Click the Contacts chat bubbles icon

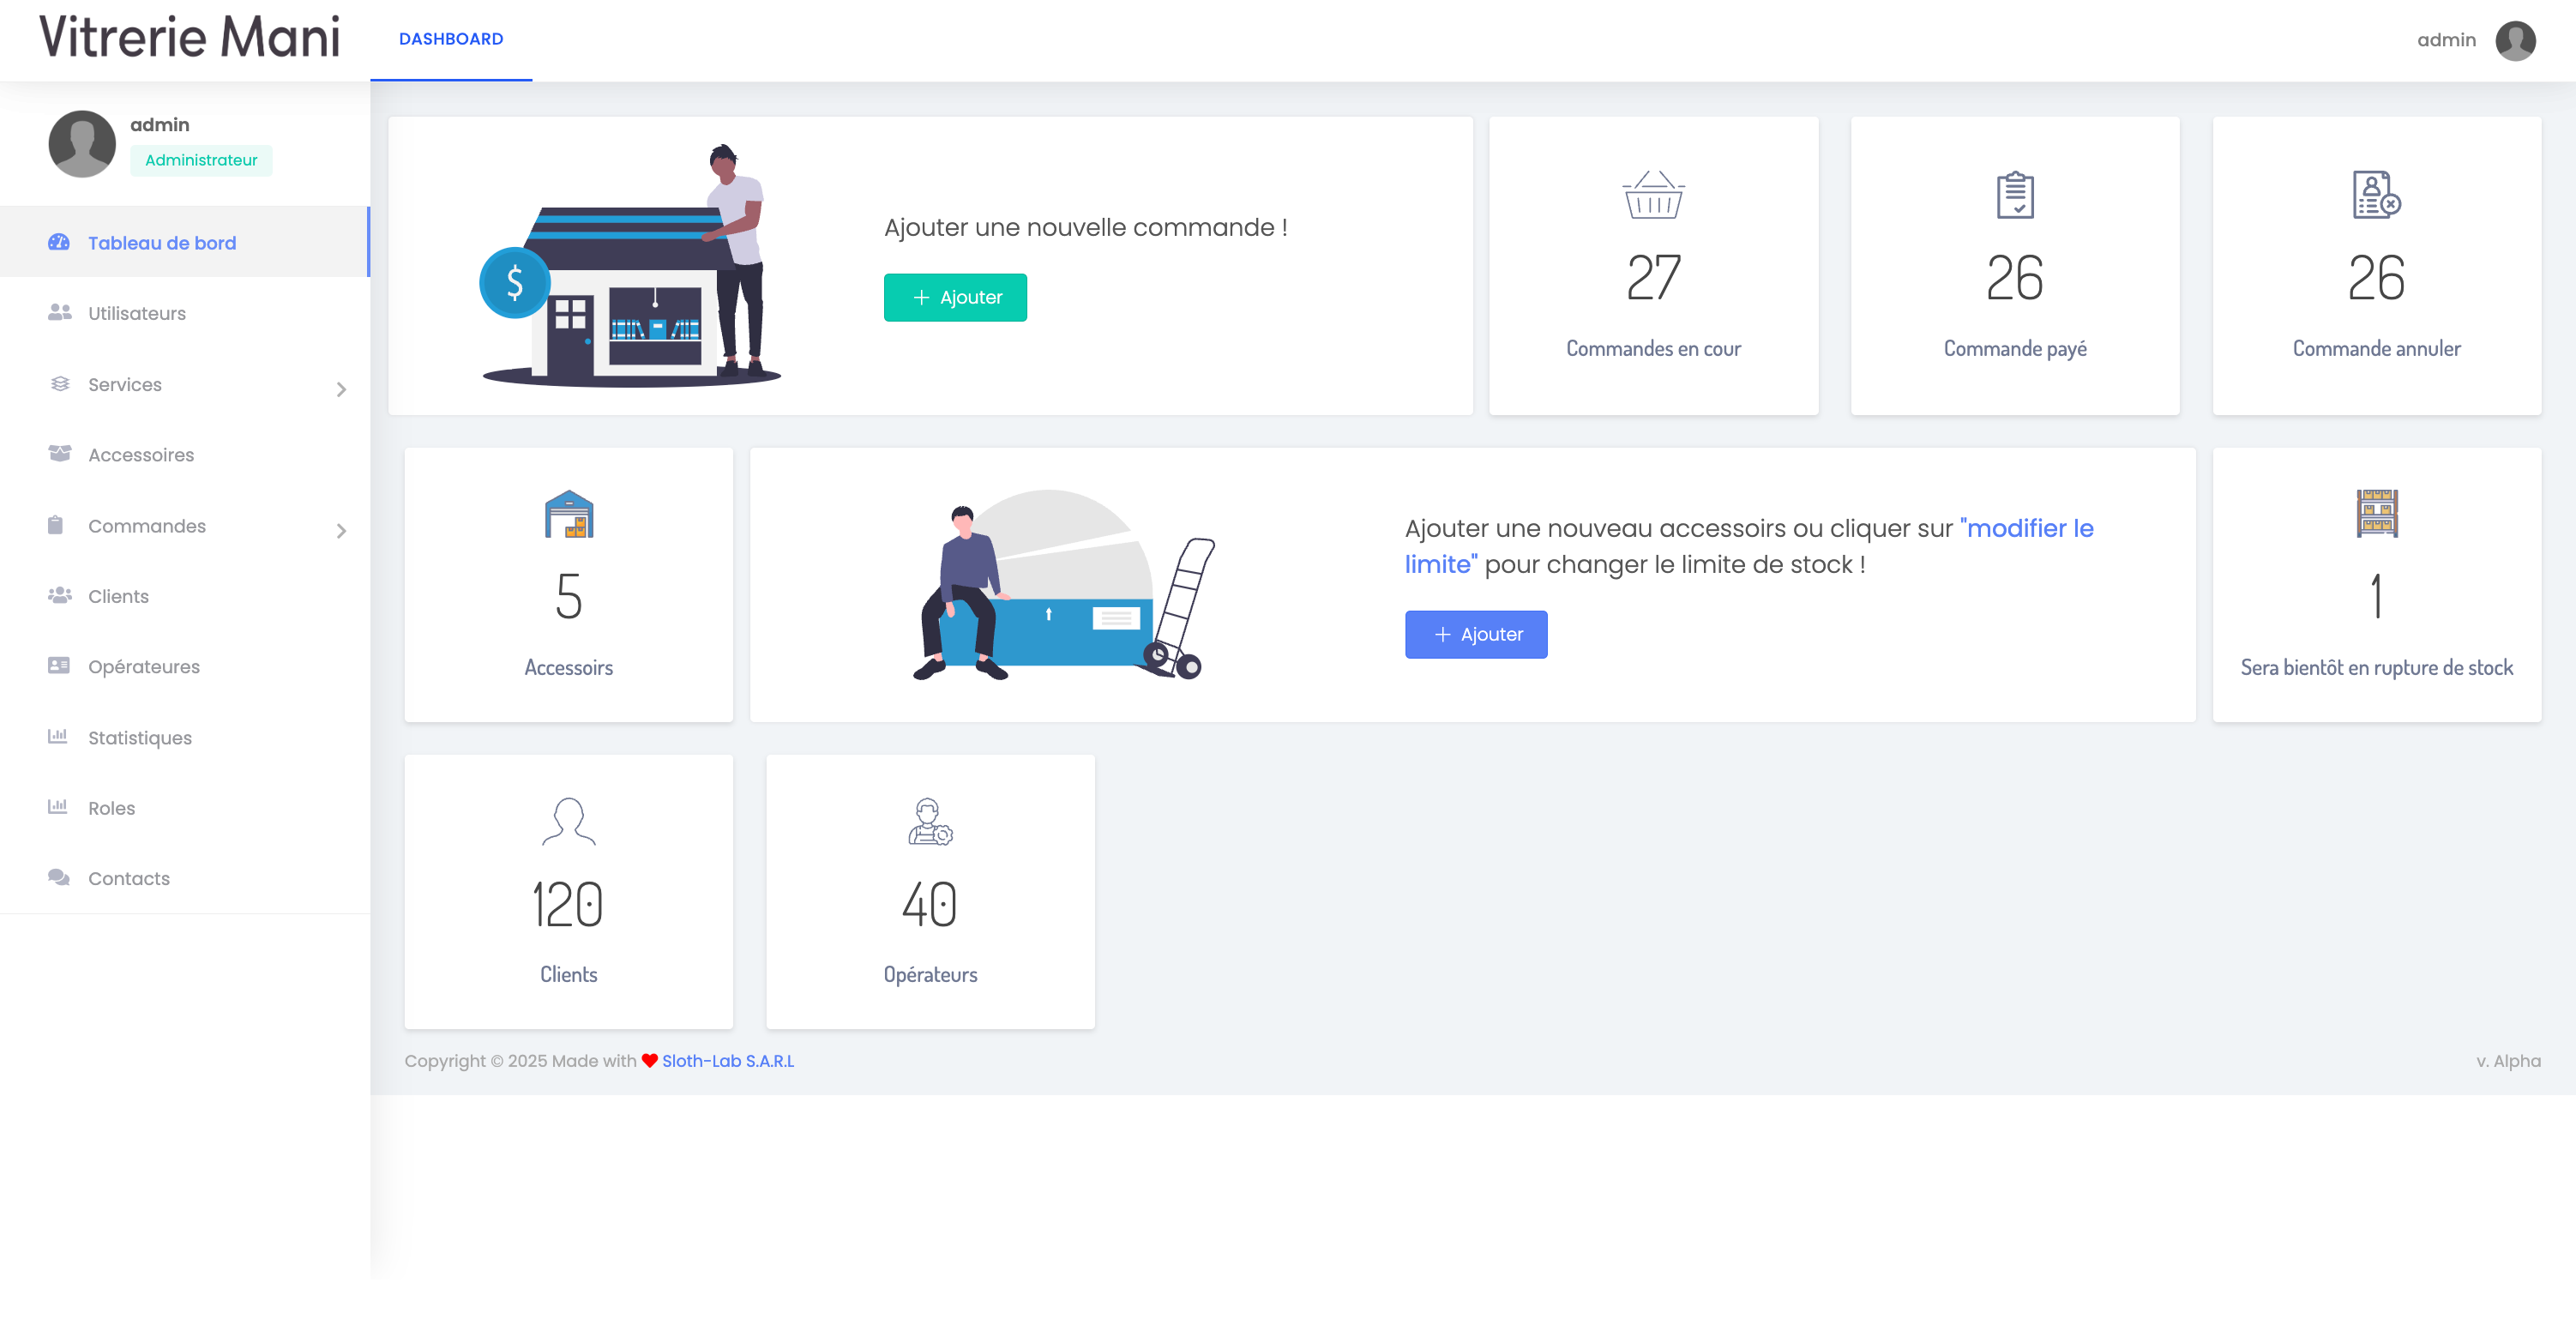click(59, 877)
